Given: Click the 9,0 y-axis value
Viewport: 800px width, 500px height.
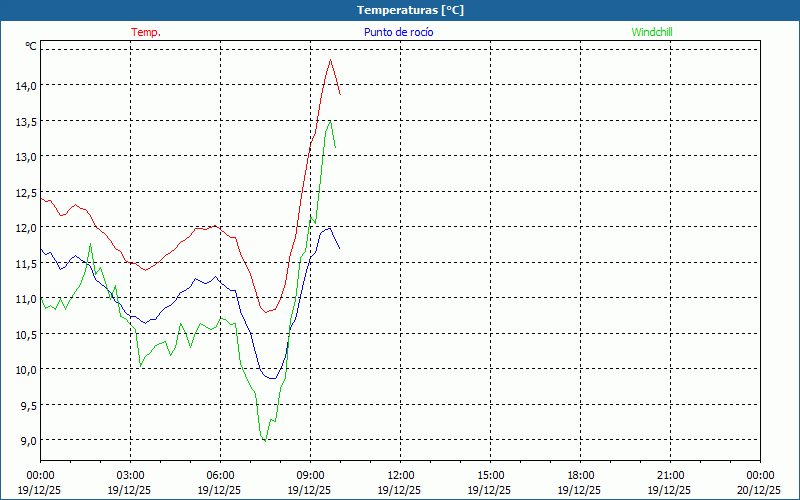Looking at the screenshot, I should pyautogui.click(x=26, y=440).
